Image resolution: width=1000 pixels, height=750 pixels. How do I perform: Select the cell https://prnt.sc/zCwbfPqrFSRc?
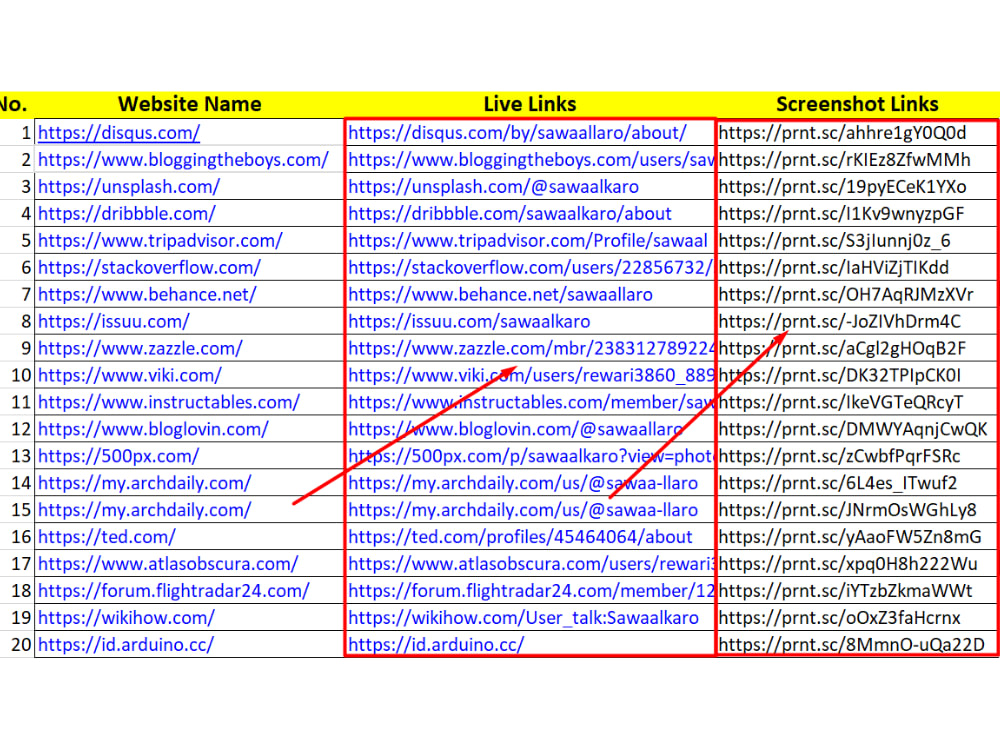pos(857,456)
